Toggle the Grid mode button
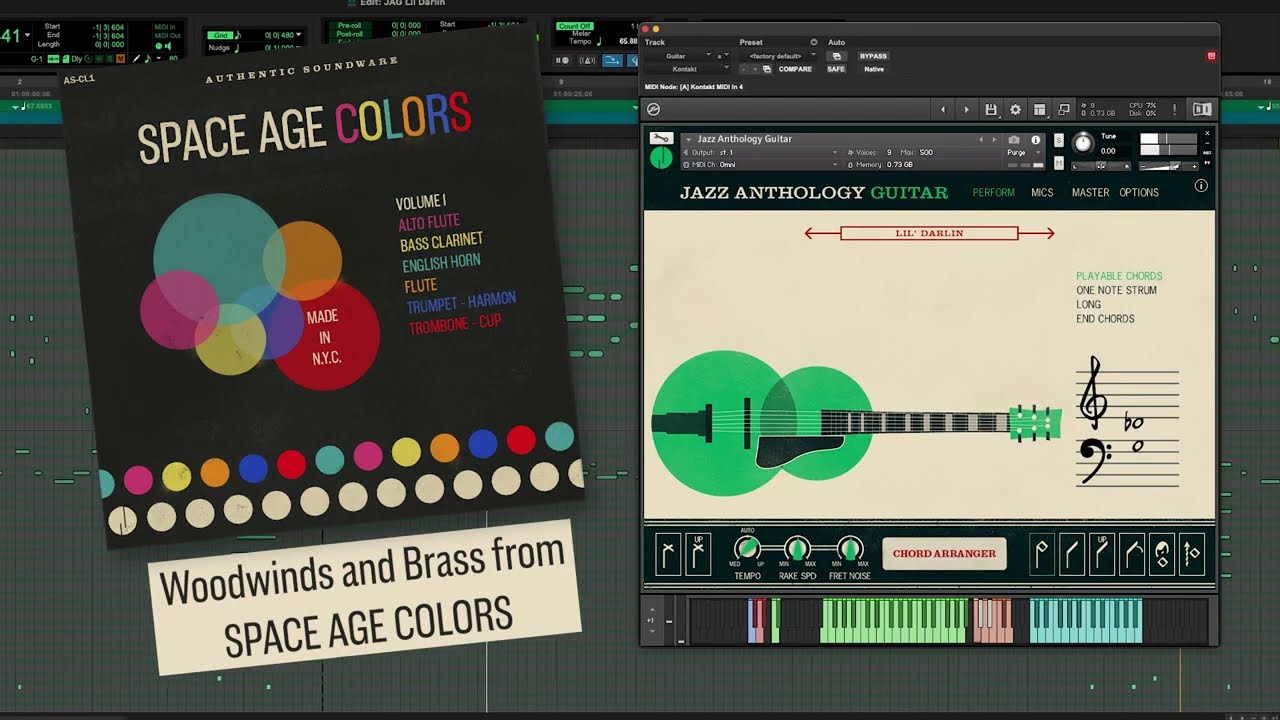 [x=220, y=35]
